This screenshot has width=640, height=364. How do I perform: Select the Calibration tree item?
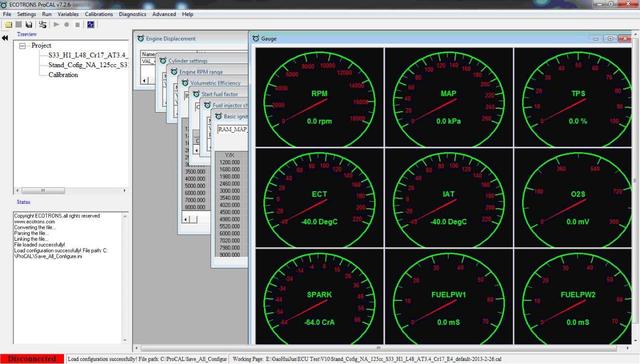[63, 75]
